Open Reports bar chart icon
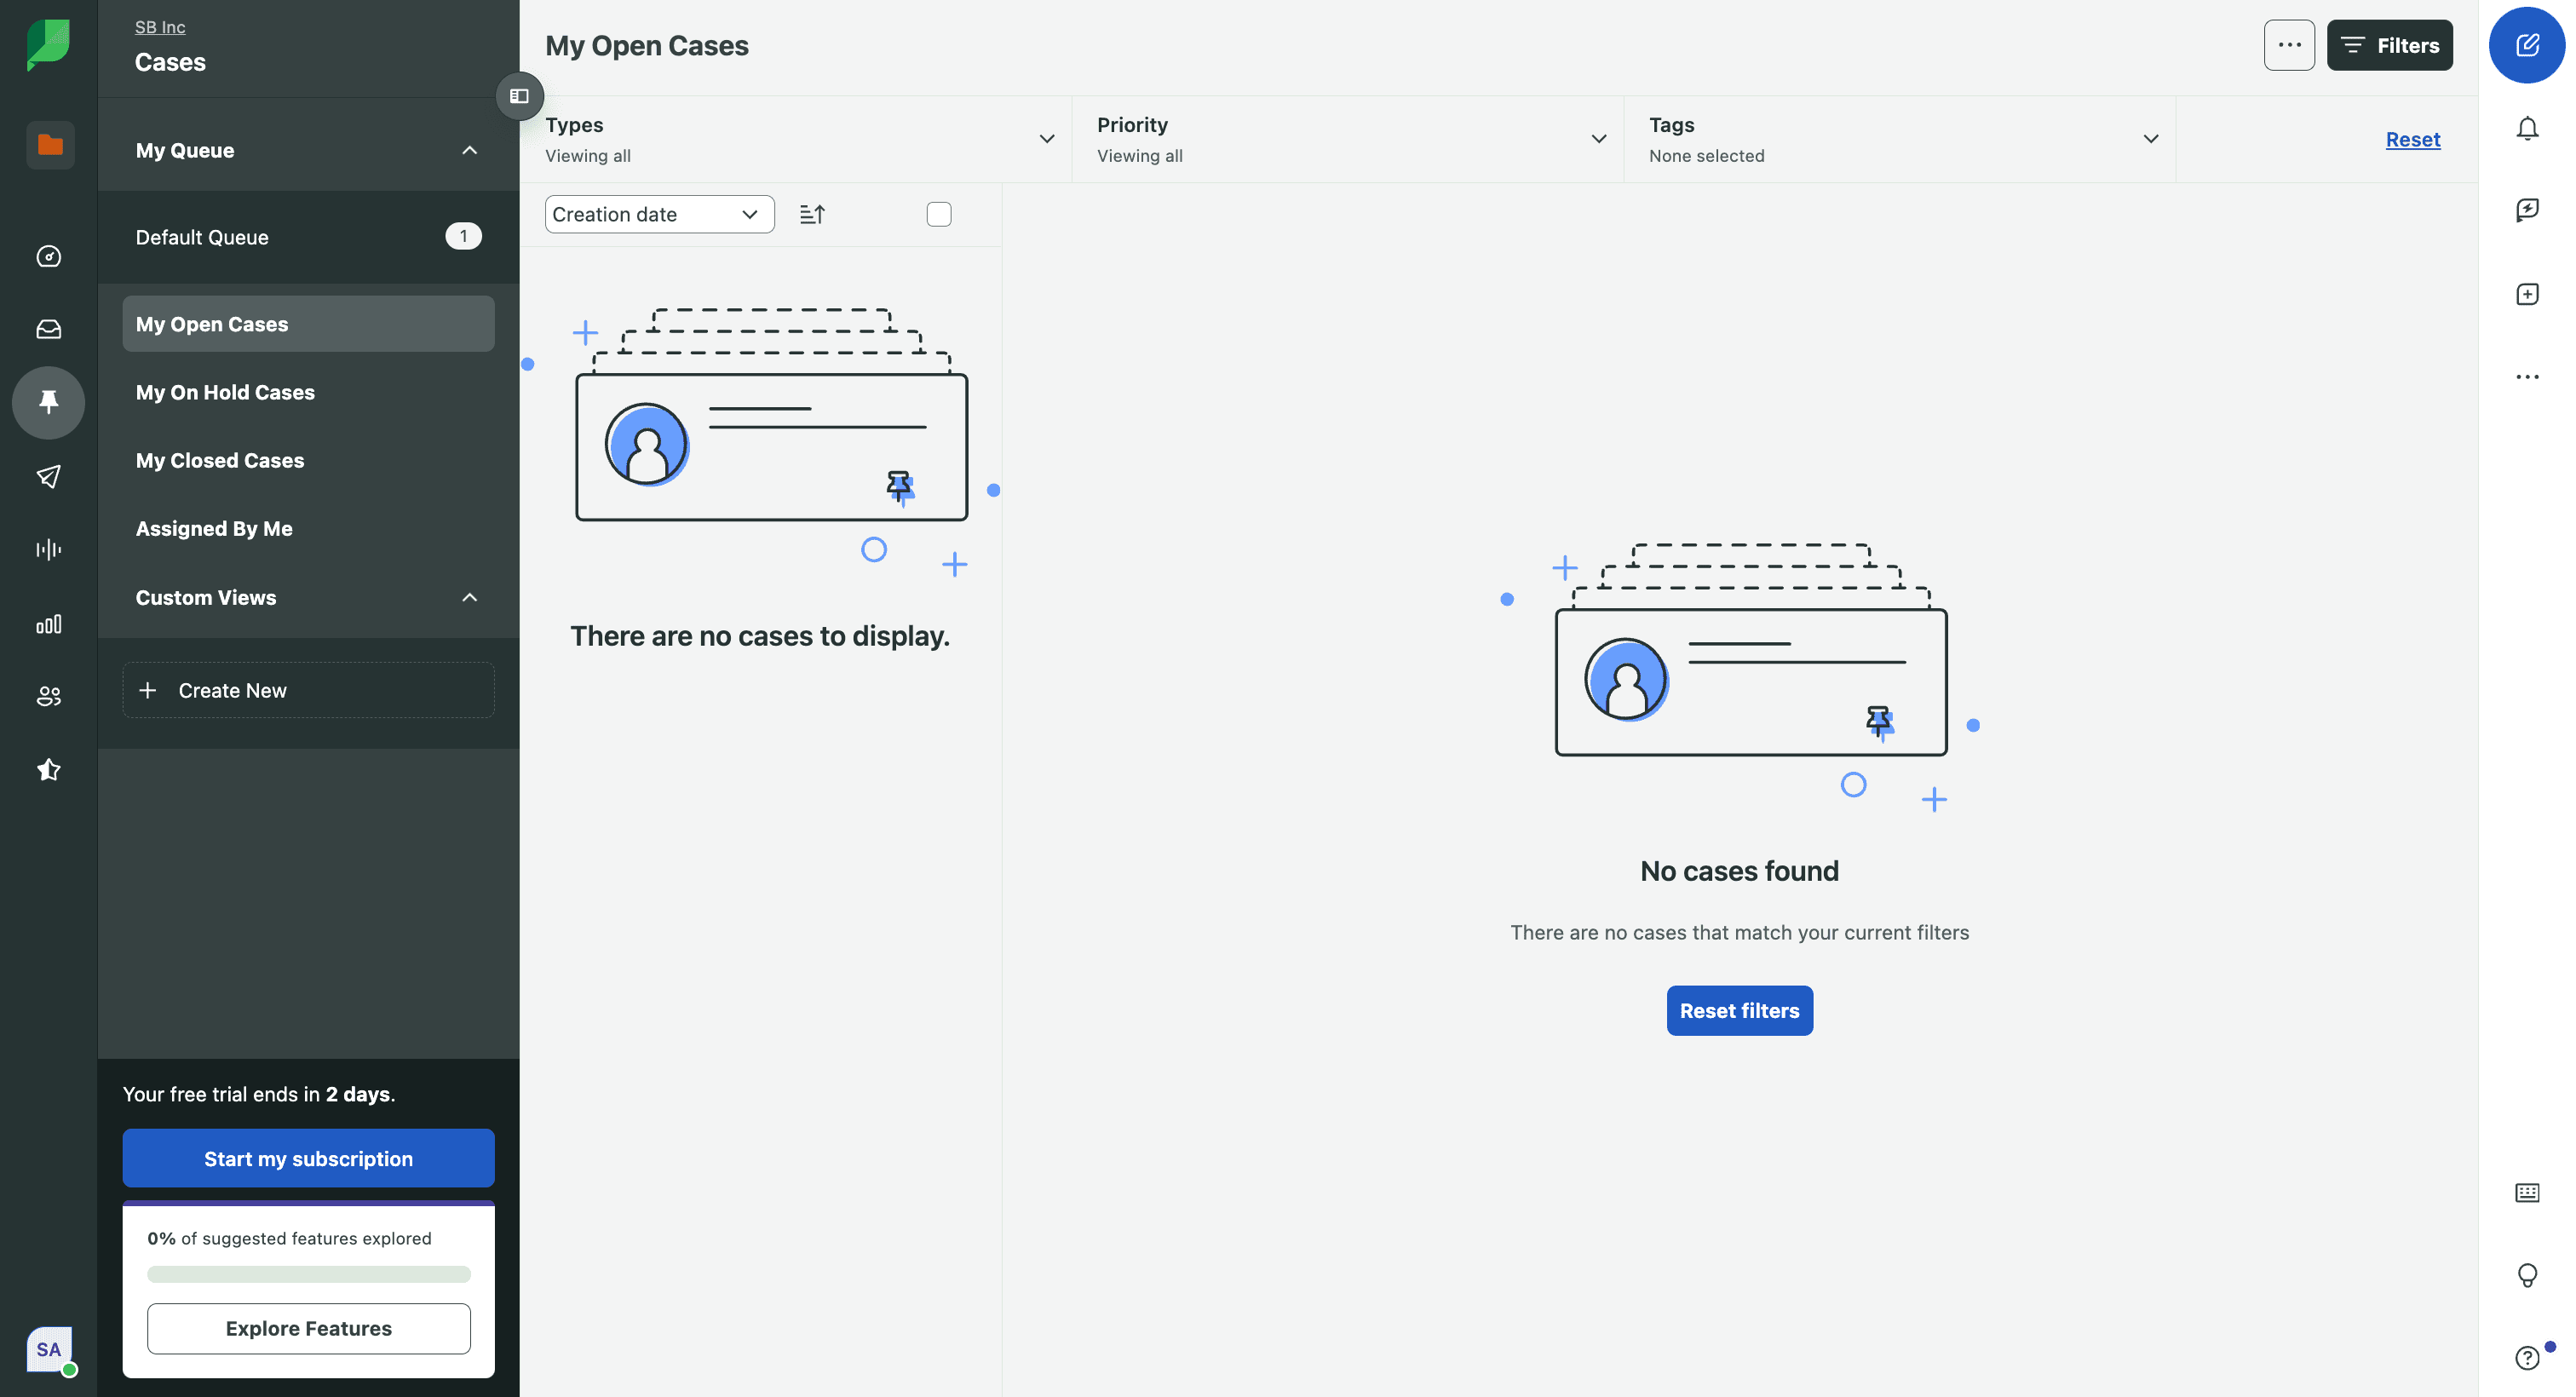2576x1397 pixels. coord(48,624)
